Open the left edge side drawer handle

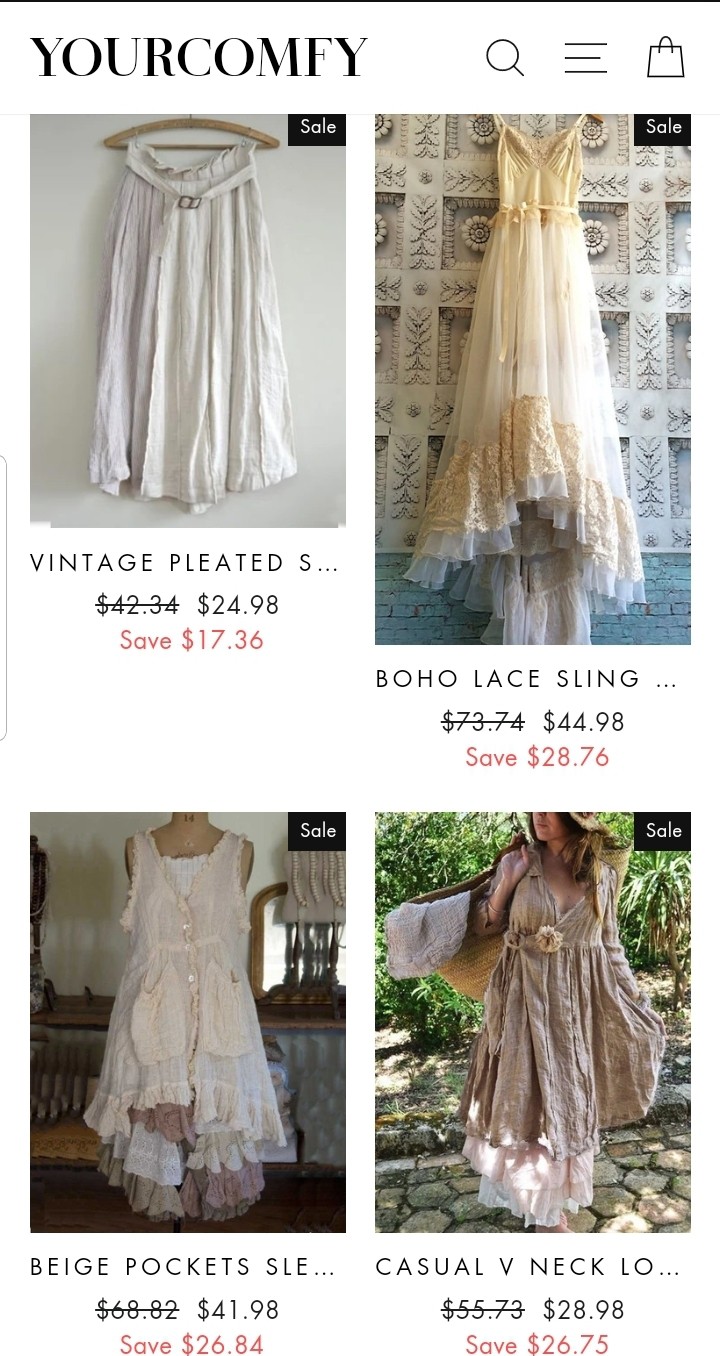point(3,598)
